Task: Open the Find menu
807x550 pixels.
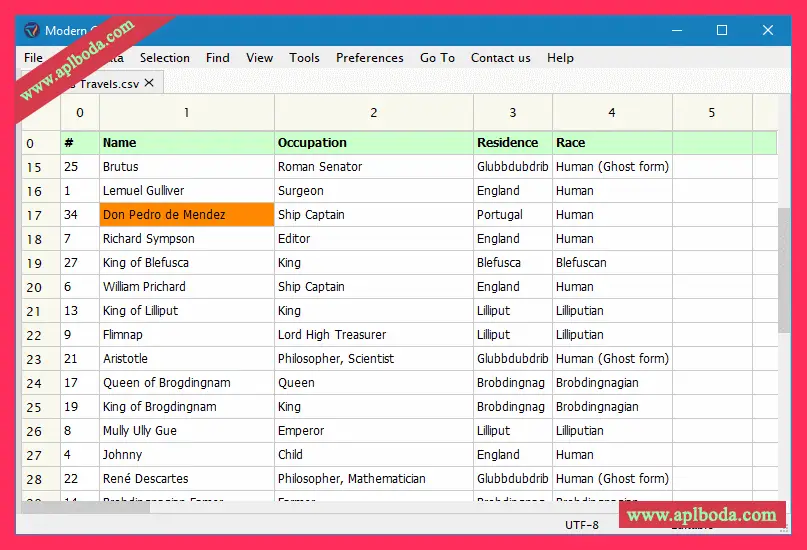Action: pos(217,58)
